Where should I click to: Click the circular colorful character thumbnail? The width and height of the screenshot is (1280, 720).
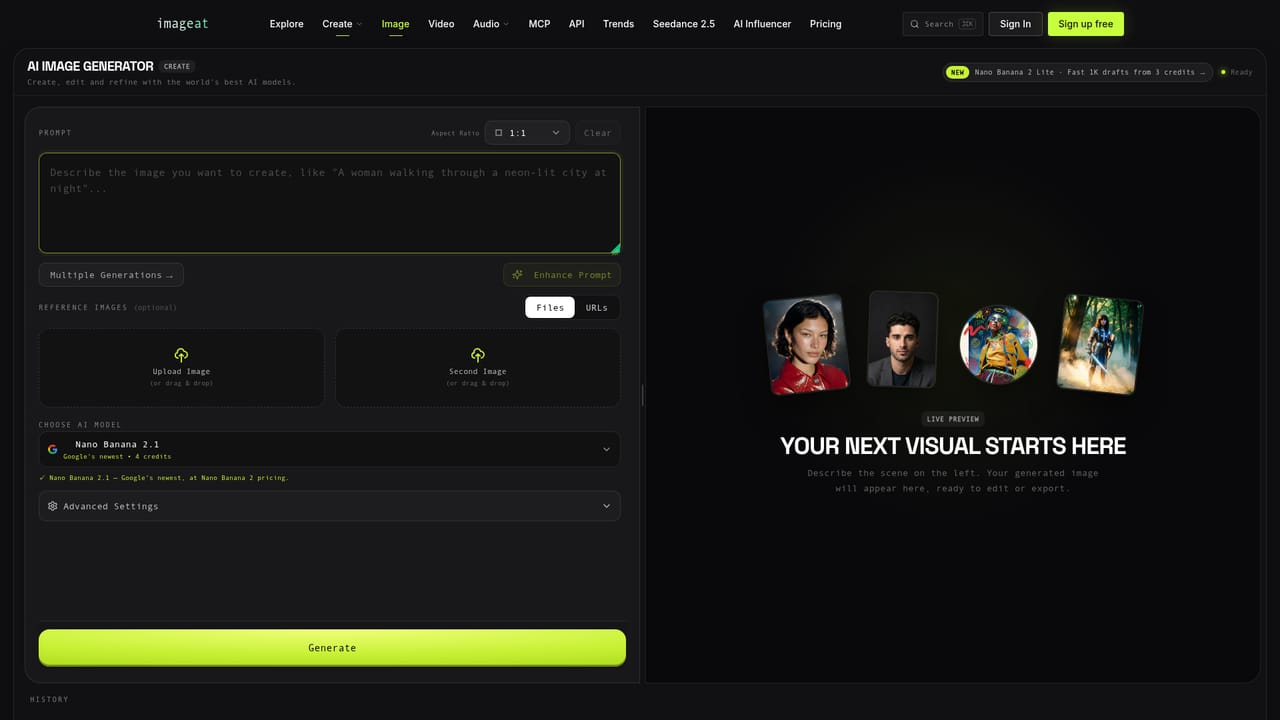(x=998, y=345)
